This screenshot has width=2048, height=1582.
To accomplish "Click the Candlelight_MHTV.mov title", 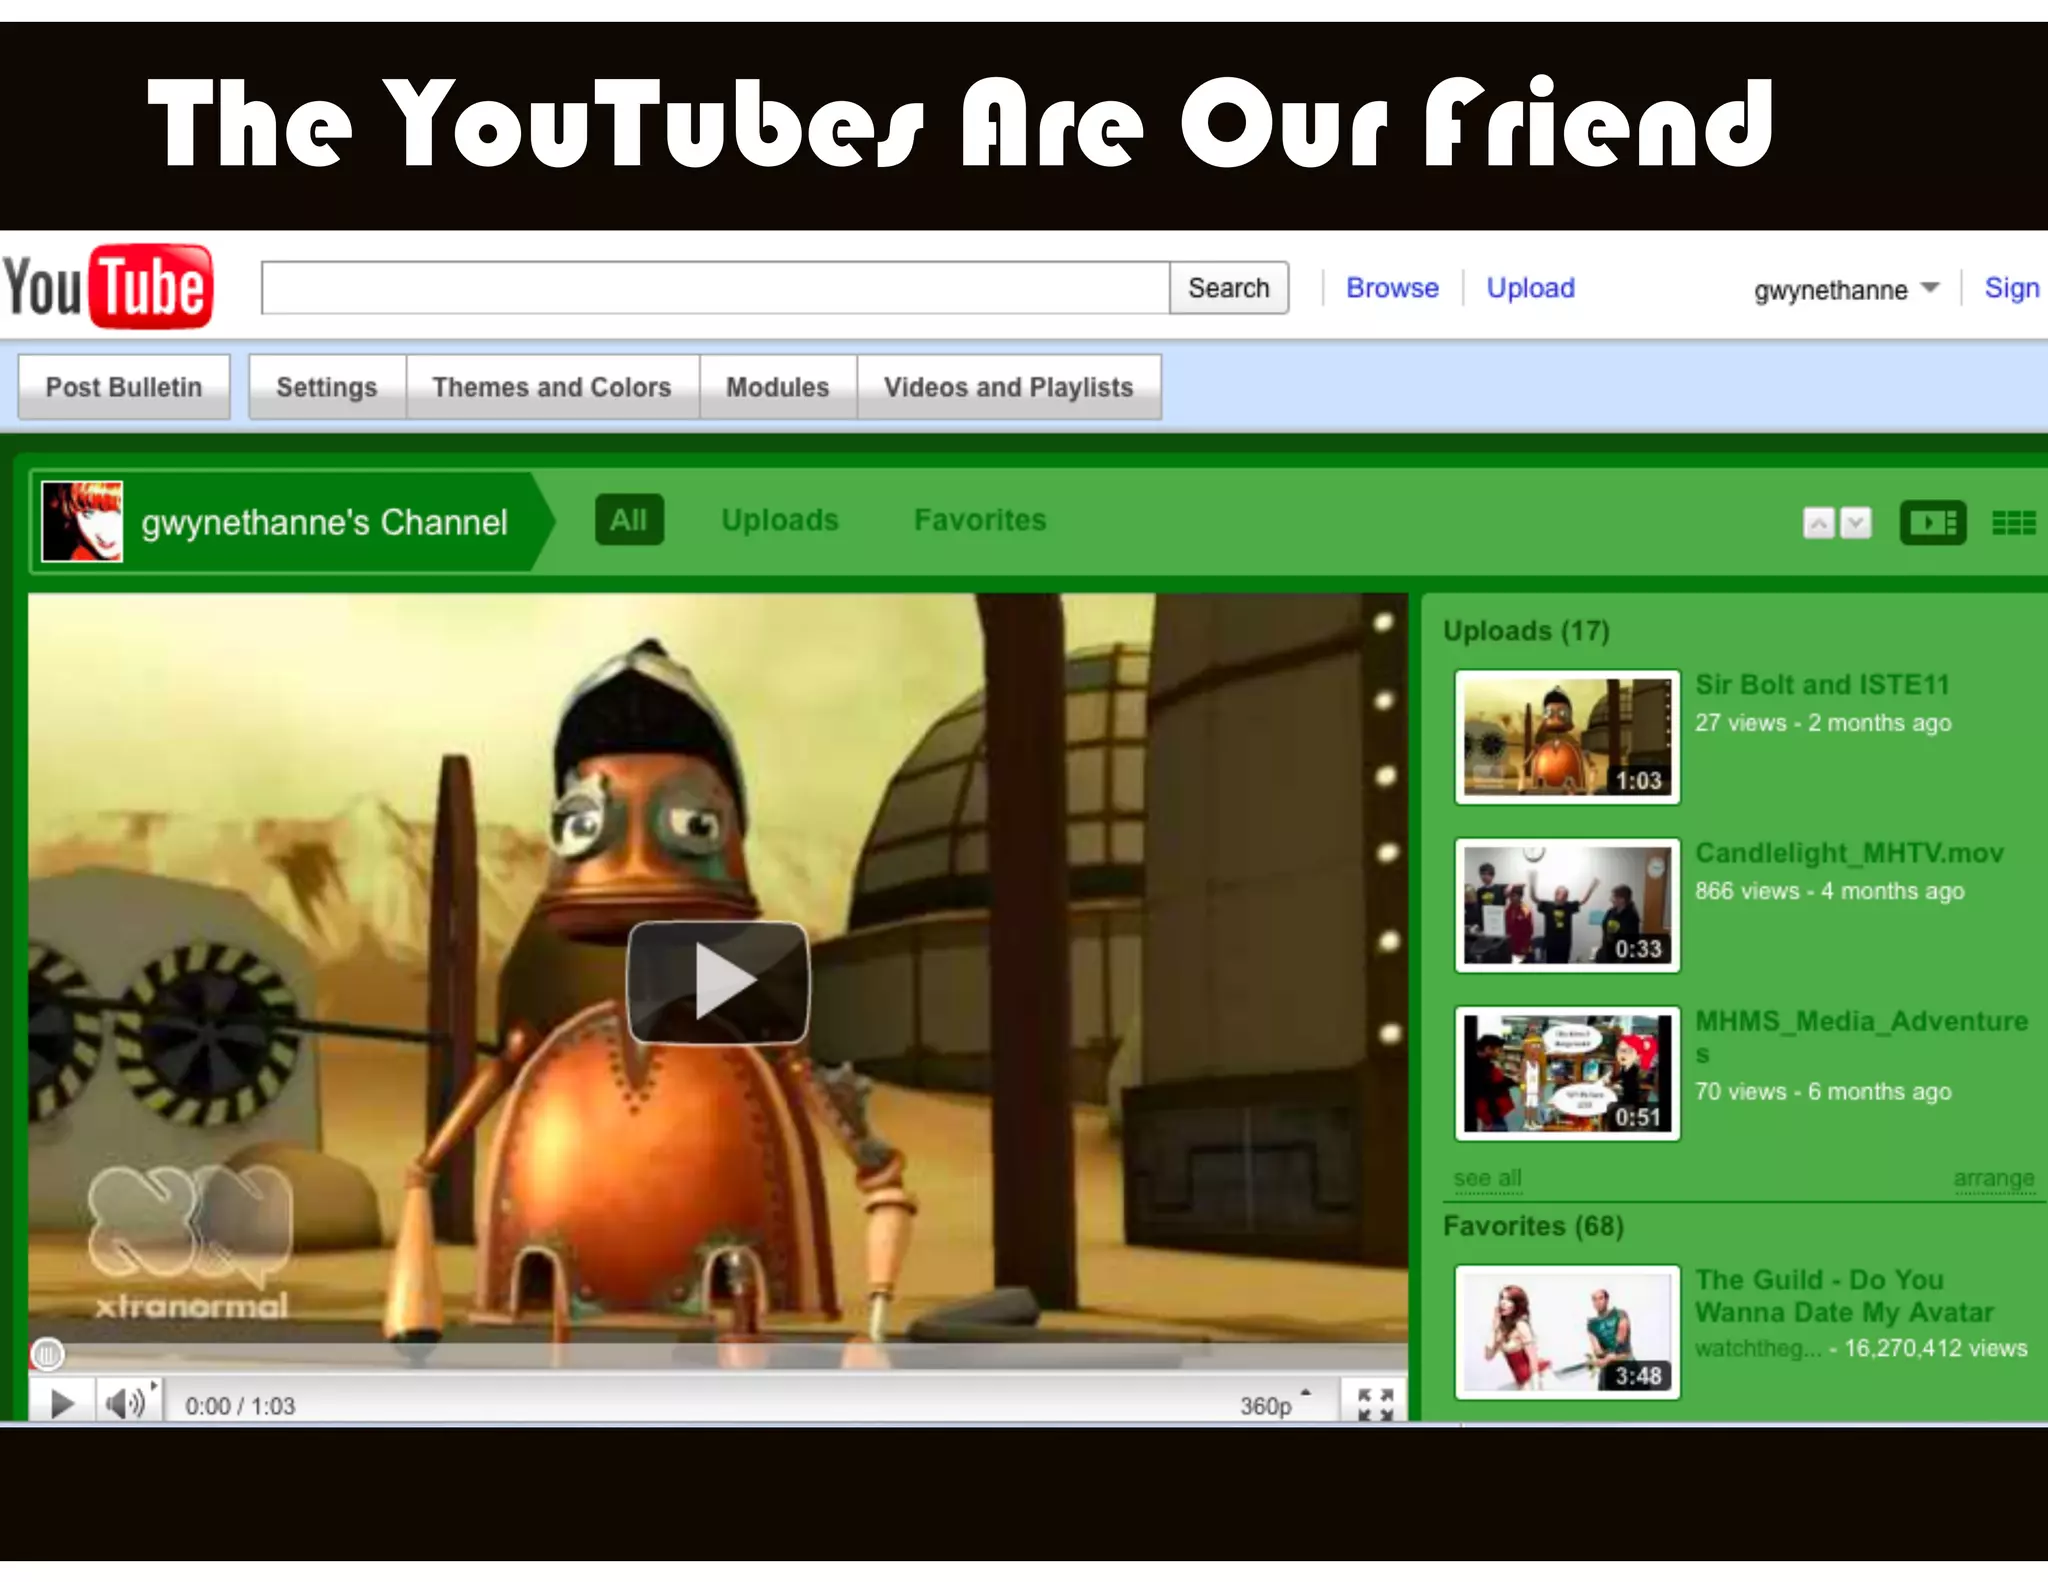I will pyautogui.click(x=1850, y=853).
